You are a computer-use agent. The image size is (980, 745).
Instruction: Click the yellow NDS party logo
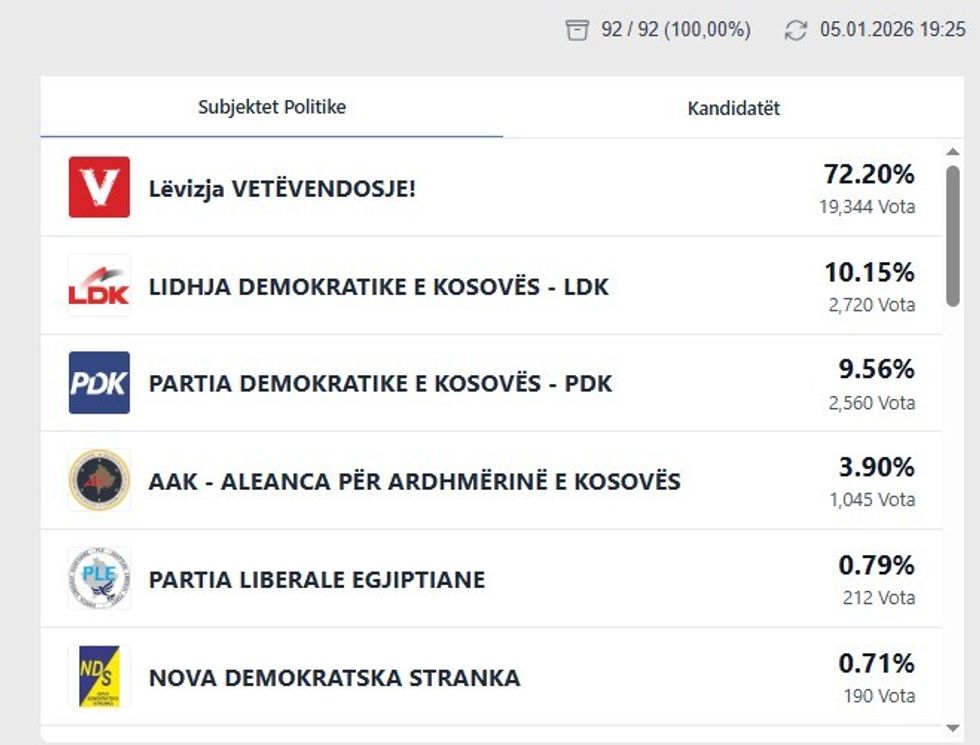tap(99, 677)
